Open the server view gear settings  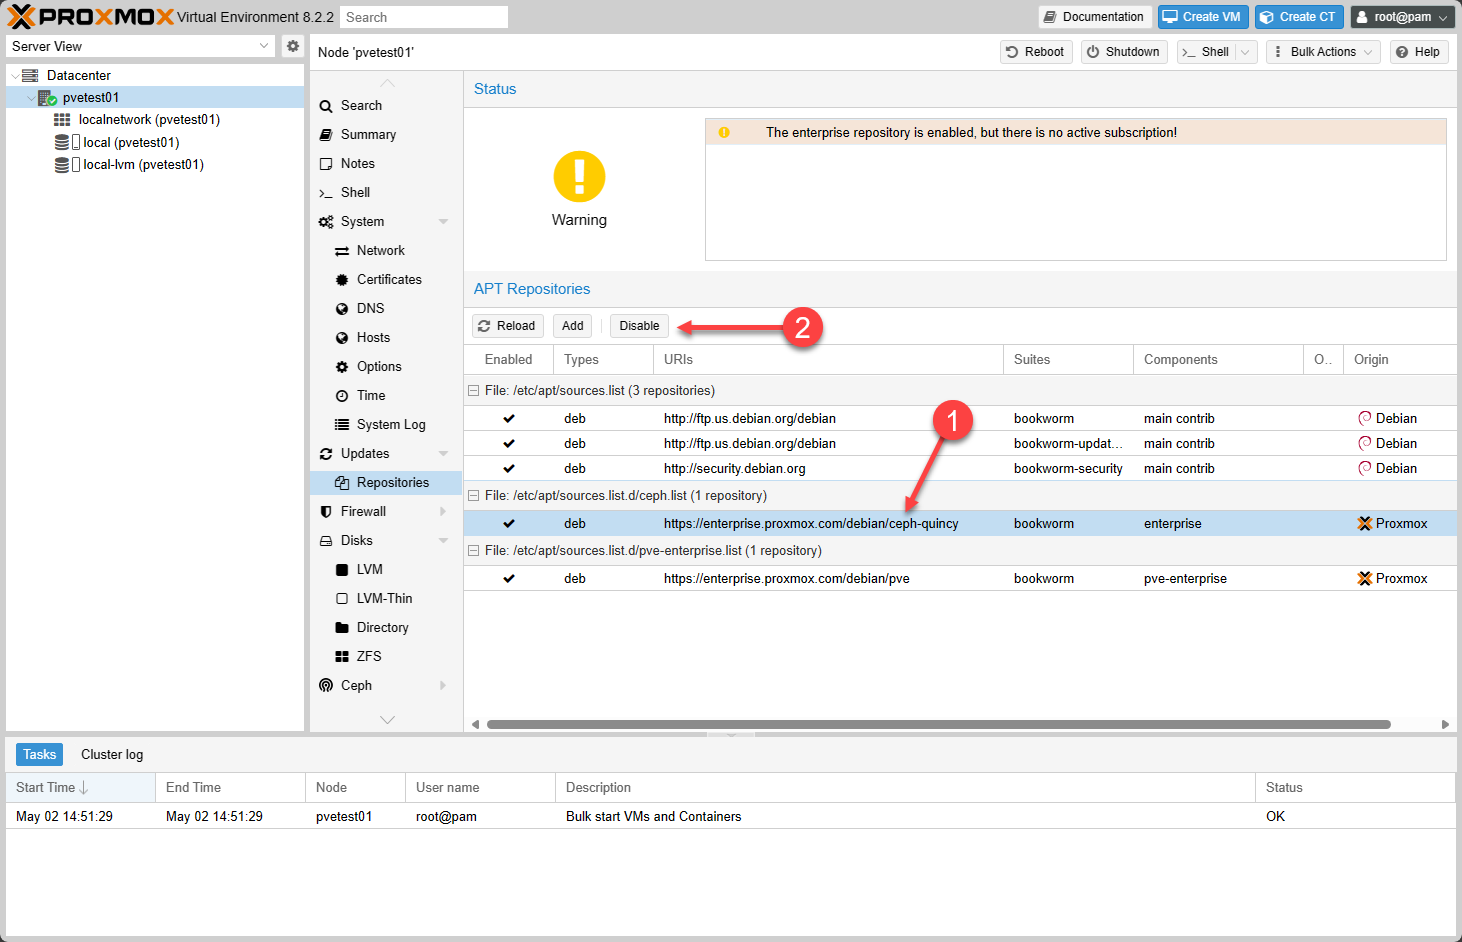[293, 46]
